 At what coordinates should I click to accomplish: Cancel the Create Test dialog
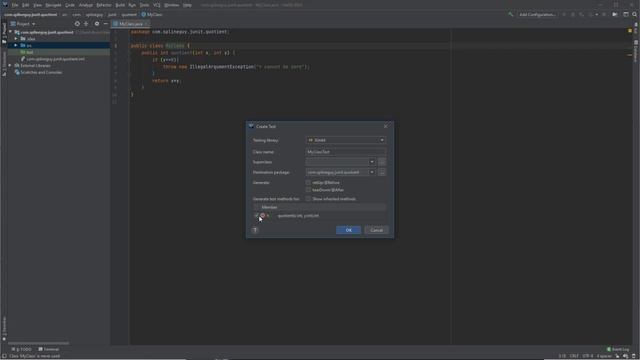376,230
